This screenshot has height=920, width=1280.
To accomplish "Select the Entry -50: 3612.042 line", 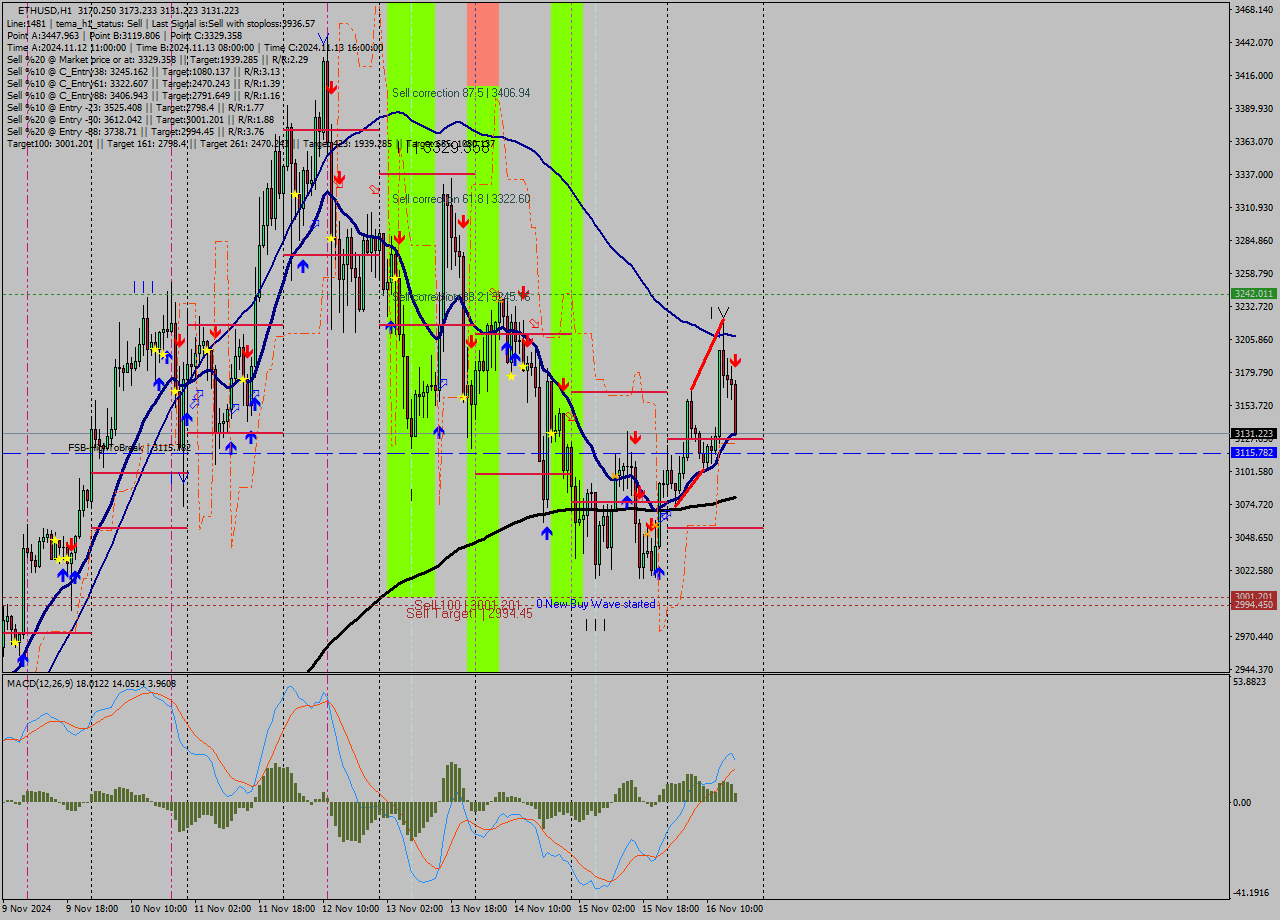I will point(140,119).
